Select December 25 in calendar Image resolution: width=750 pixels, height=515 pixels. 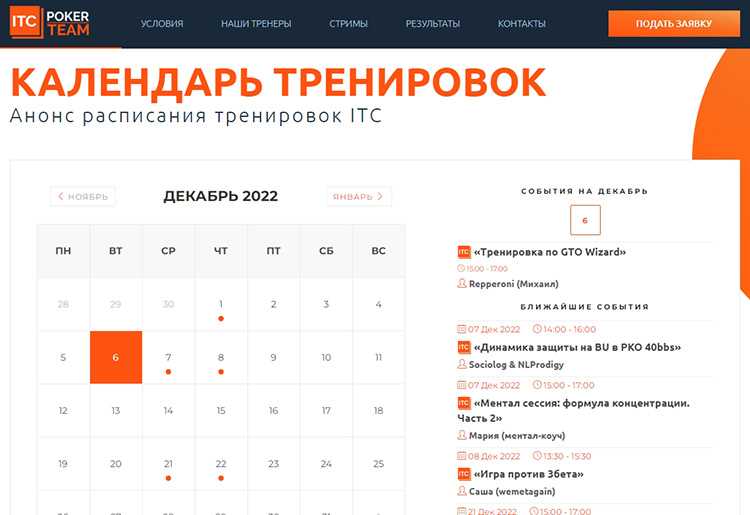[378, 464]
